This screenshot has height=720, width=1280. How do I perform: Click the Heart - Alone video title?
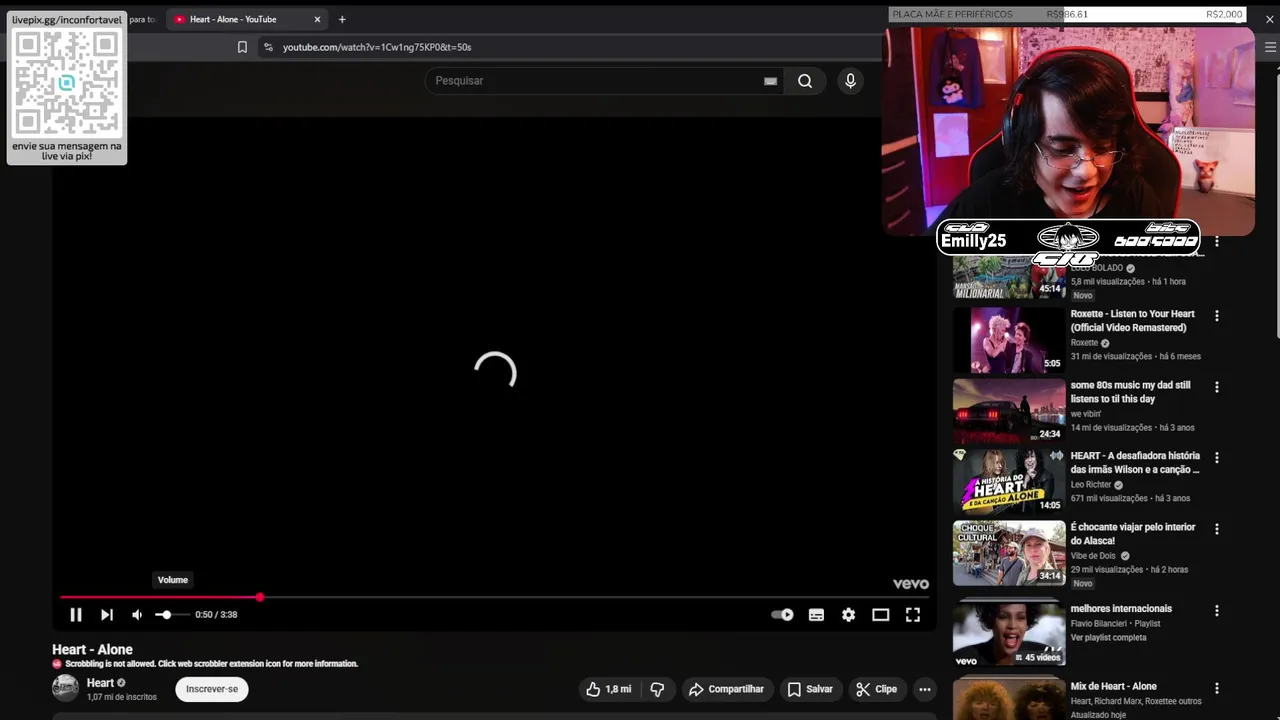coord(92,650)
